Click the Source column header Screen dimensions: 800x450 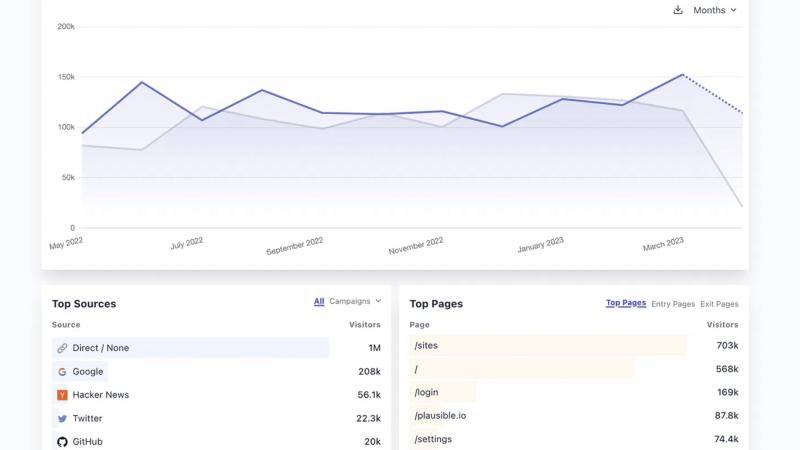(66, 324)
